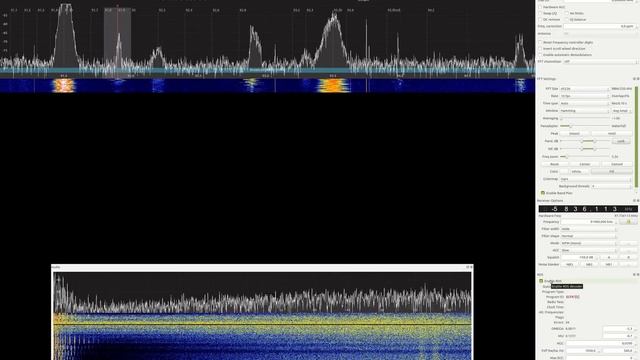This screenshot has width=640, height=360.
Task: Click the Center button
Action: point(585,164)
